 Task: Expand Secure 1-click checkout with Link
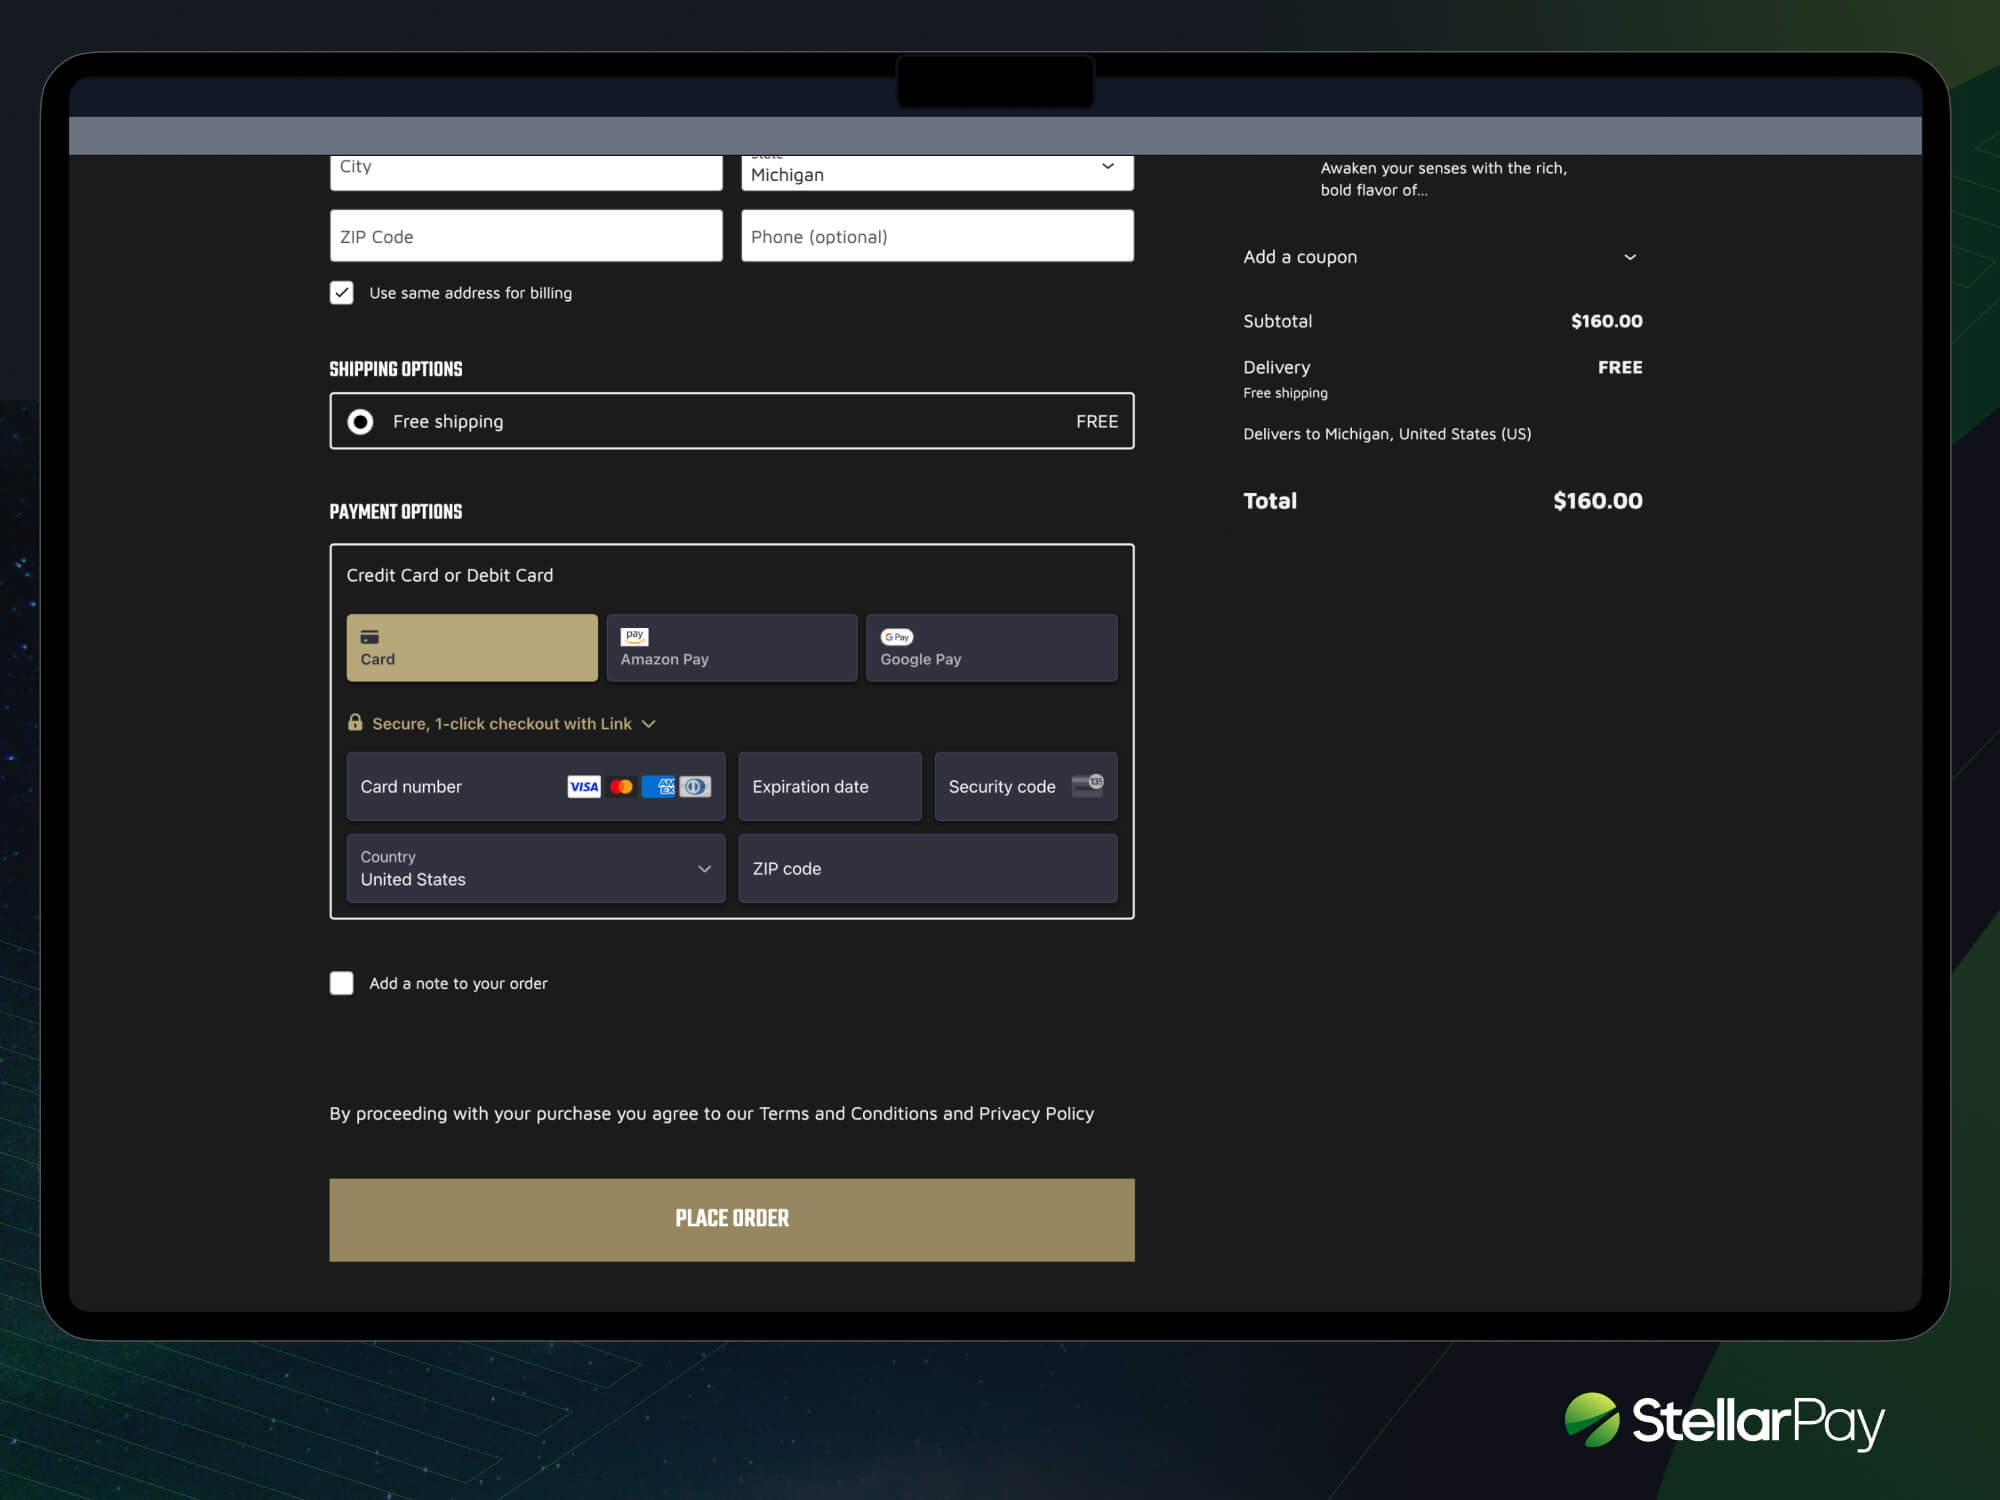pos(502,723)
